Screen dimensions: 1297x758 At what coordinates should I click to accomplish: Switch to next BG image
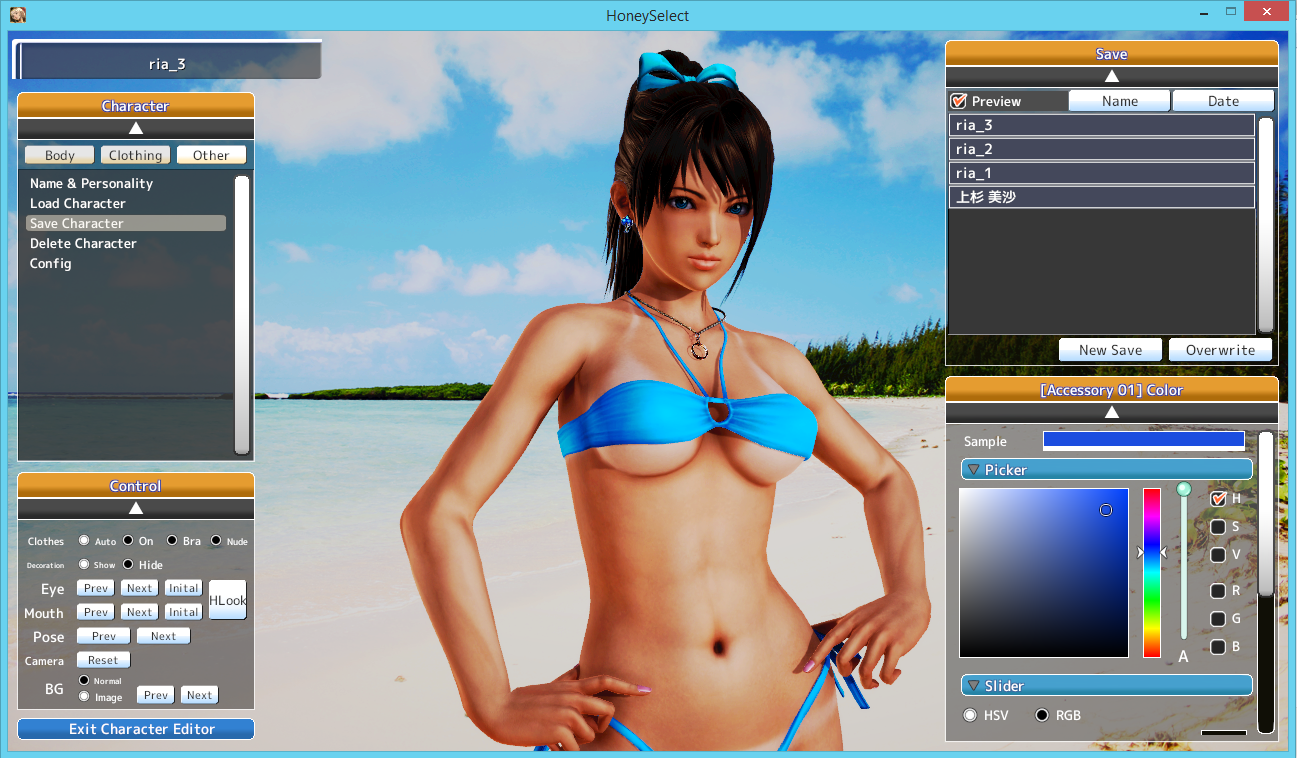coord(200,695)
